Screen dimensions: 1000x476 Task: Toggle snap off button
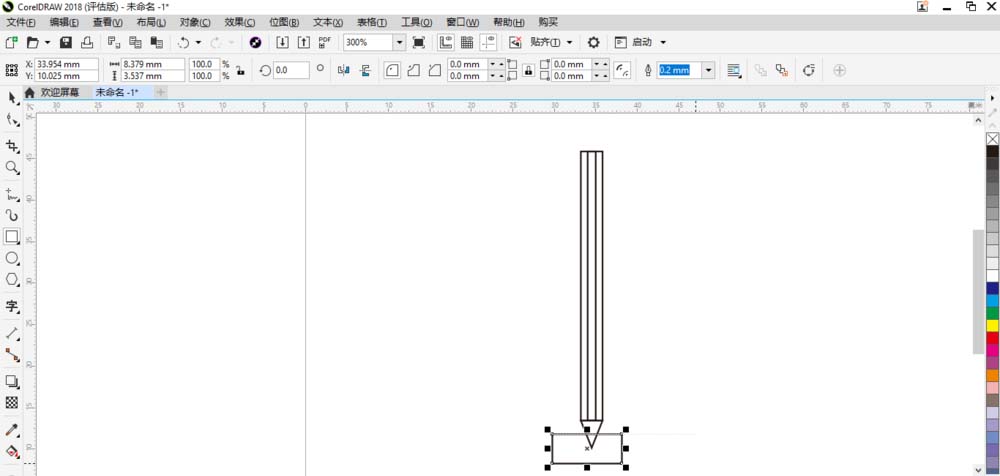515,43
